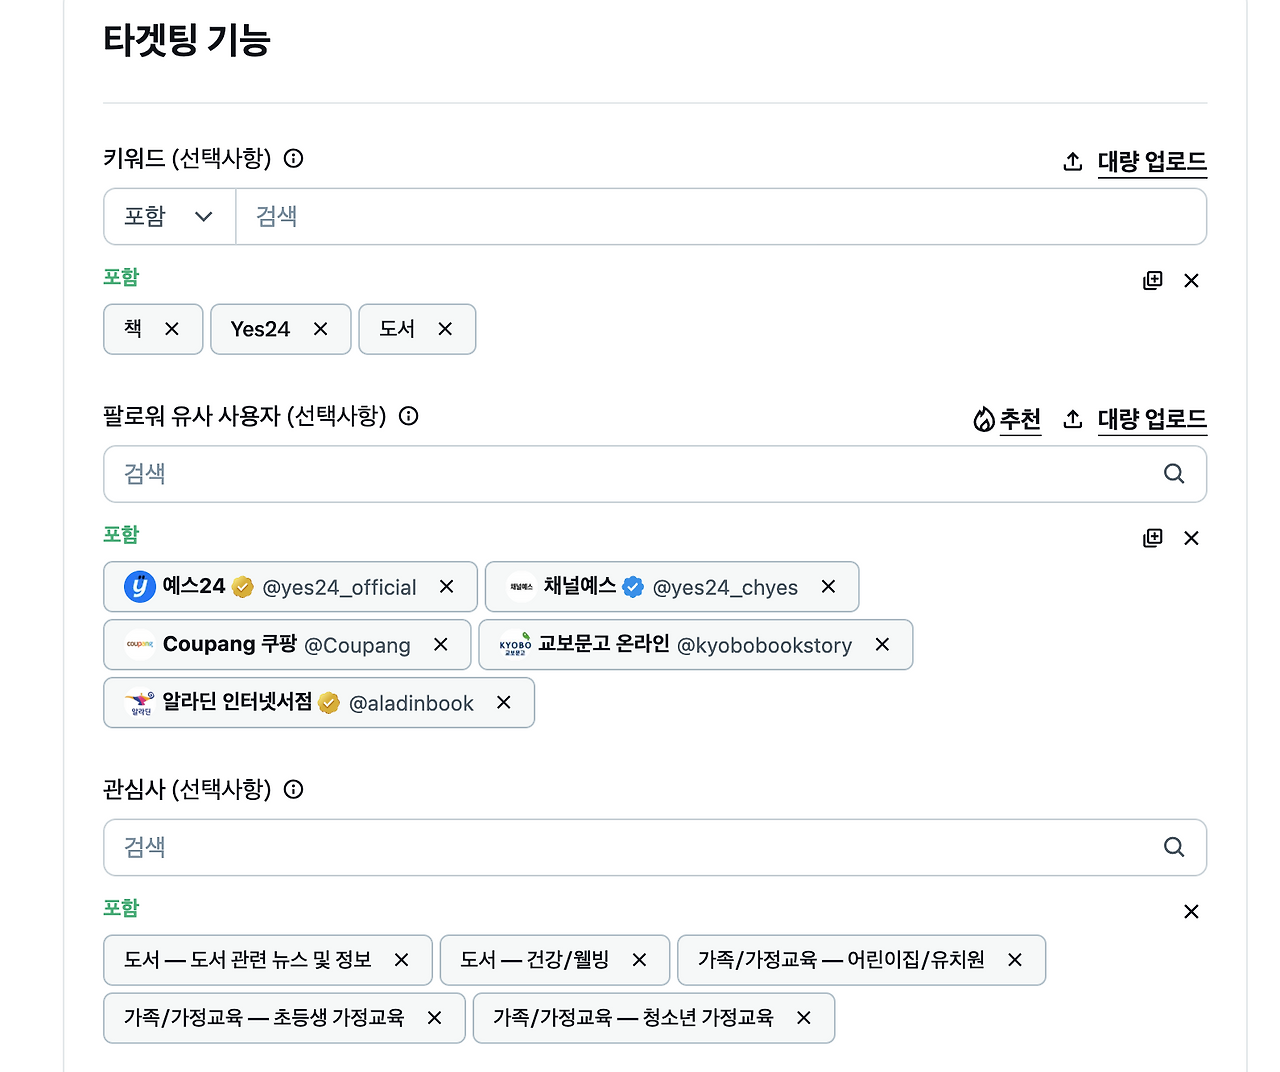Image resolution: width=1280 pixels, height=1072 pixels.
Task: Click the search magnifier in follower lookalike field
Action: click(x=1173, y=474)
